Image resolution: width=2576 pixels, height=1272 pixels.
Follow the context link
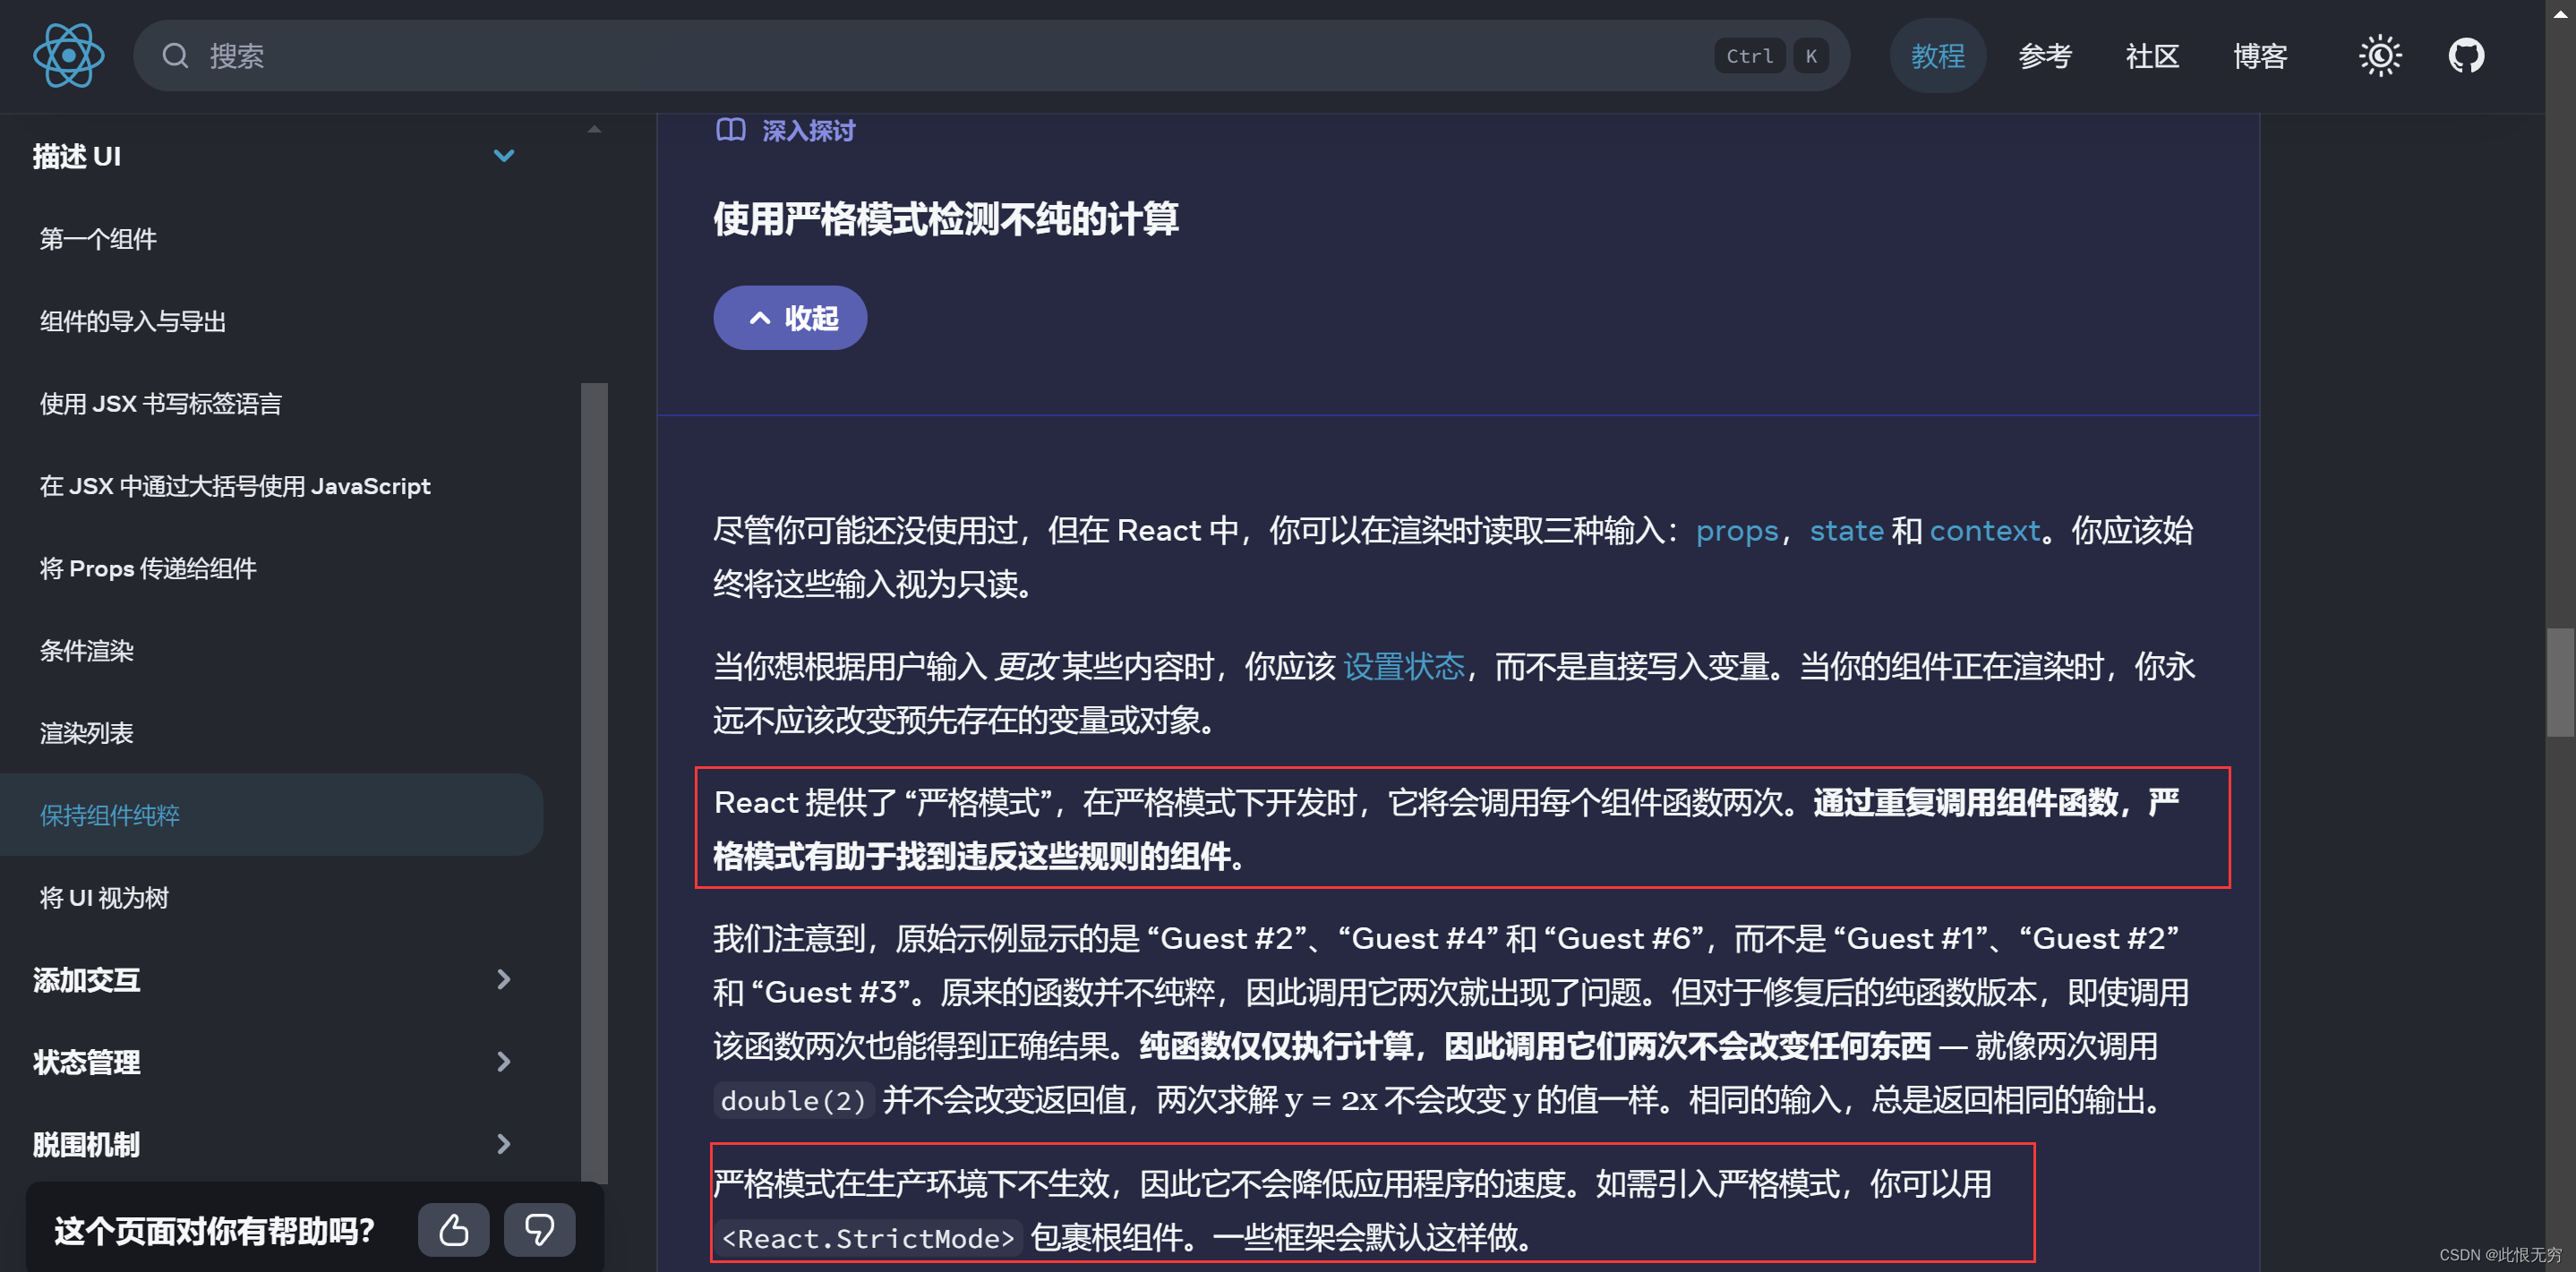point(1984,531)
